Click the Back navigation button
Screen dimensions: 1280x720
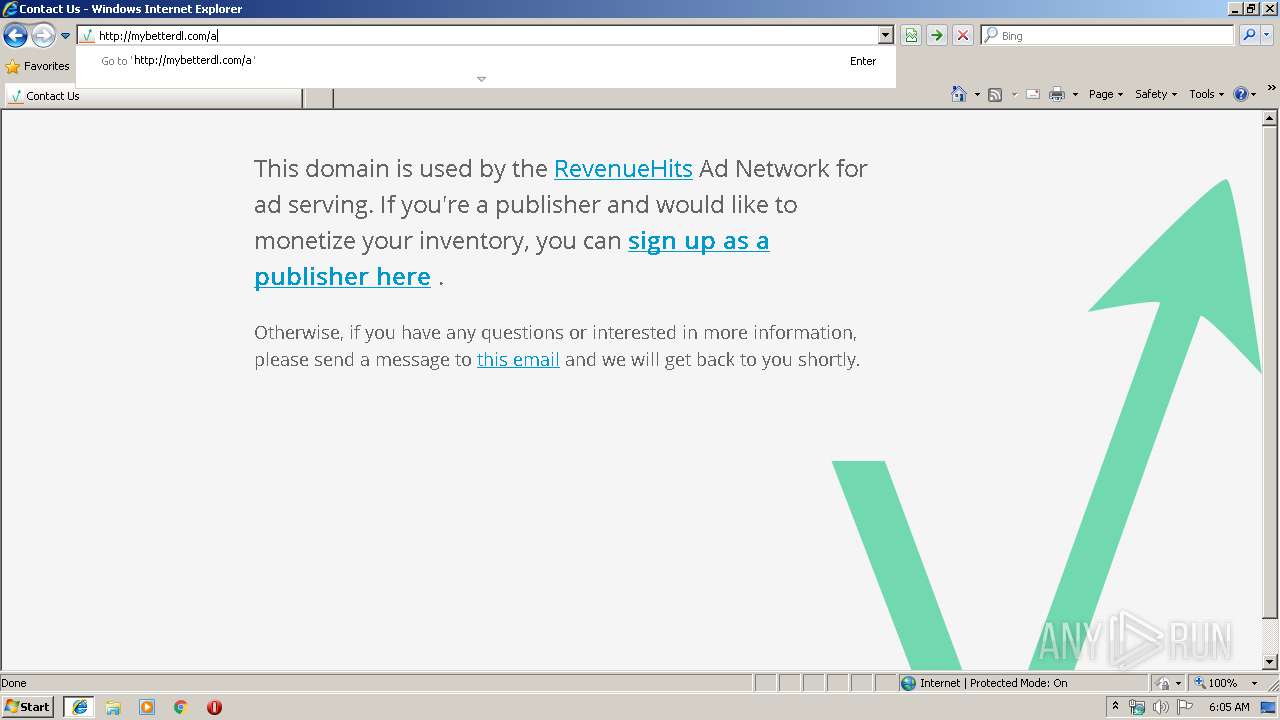click(x=15, y=36)
